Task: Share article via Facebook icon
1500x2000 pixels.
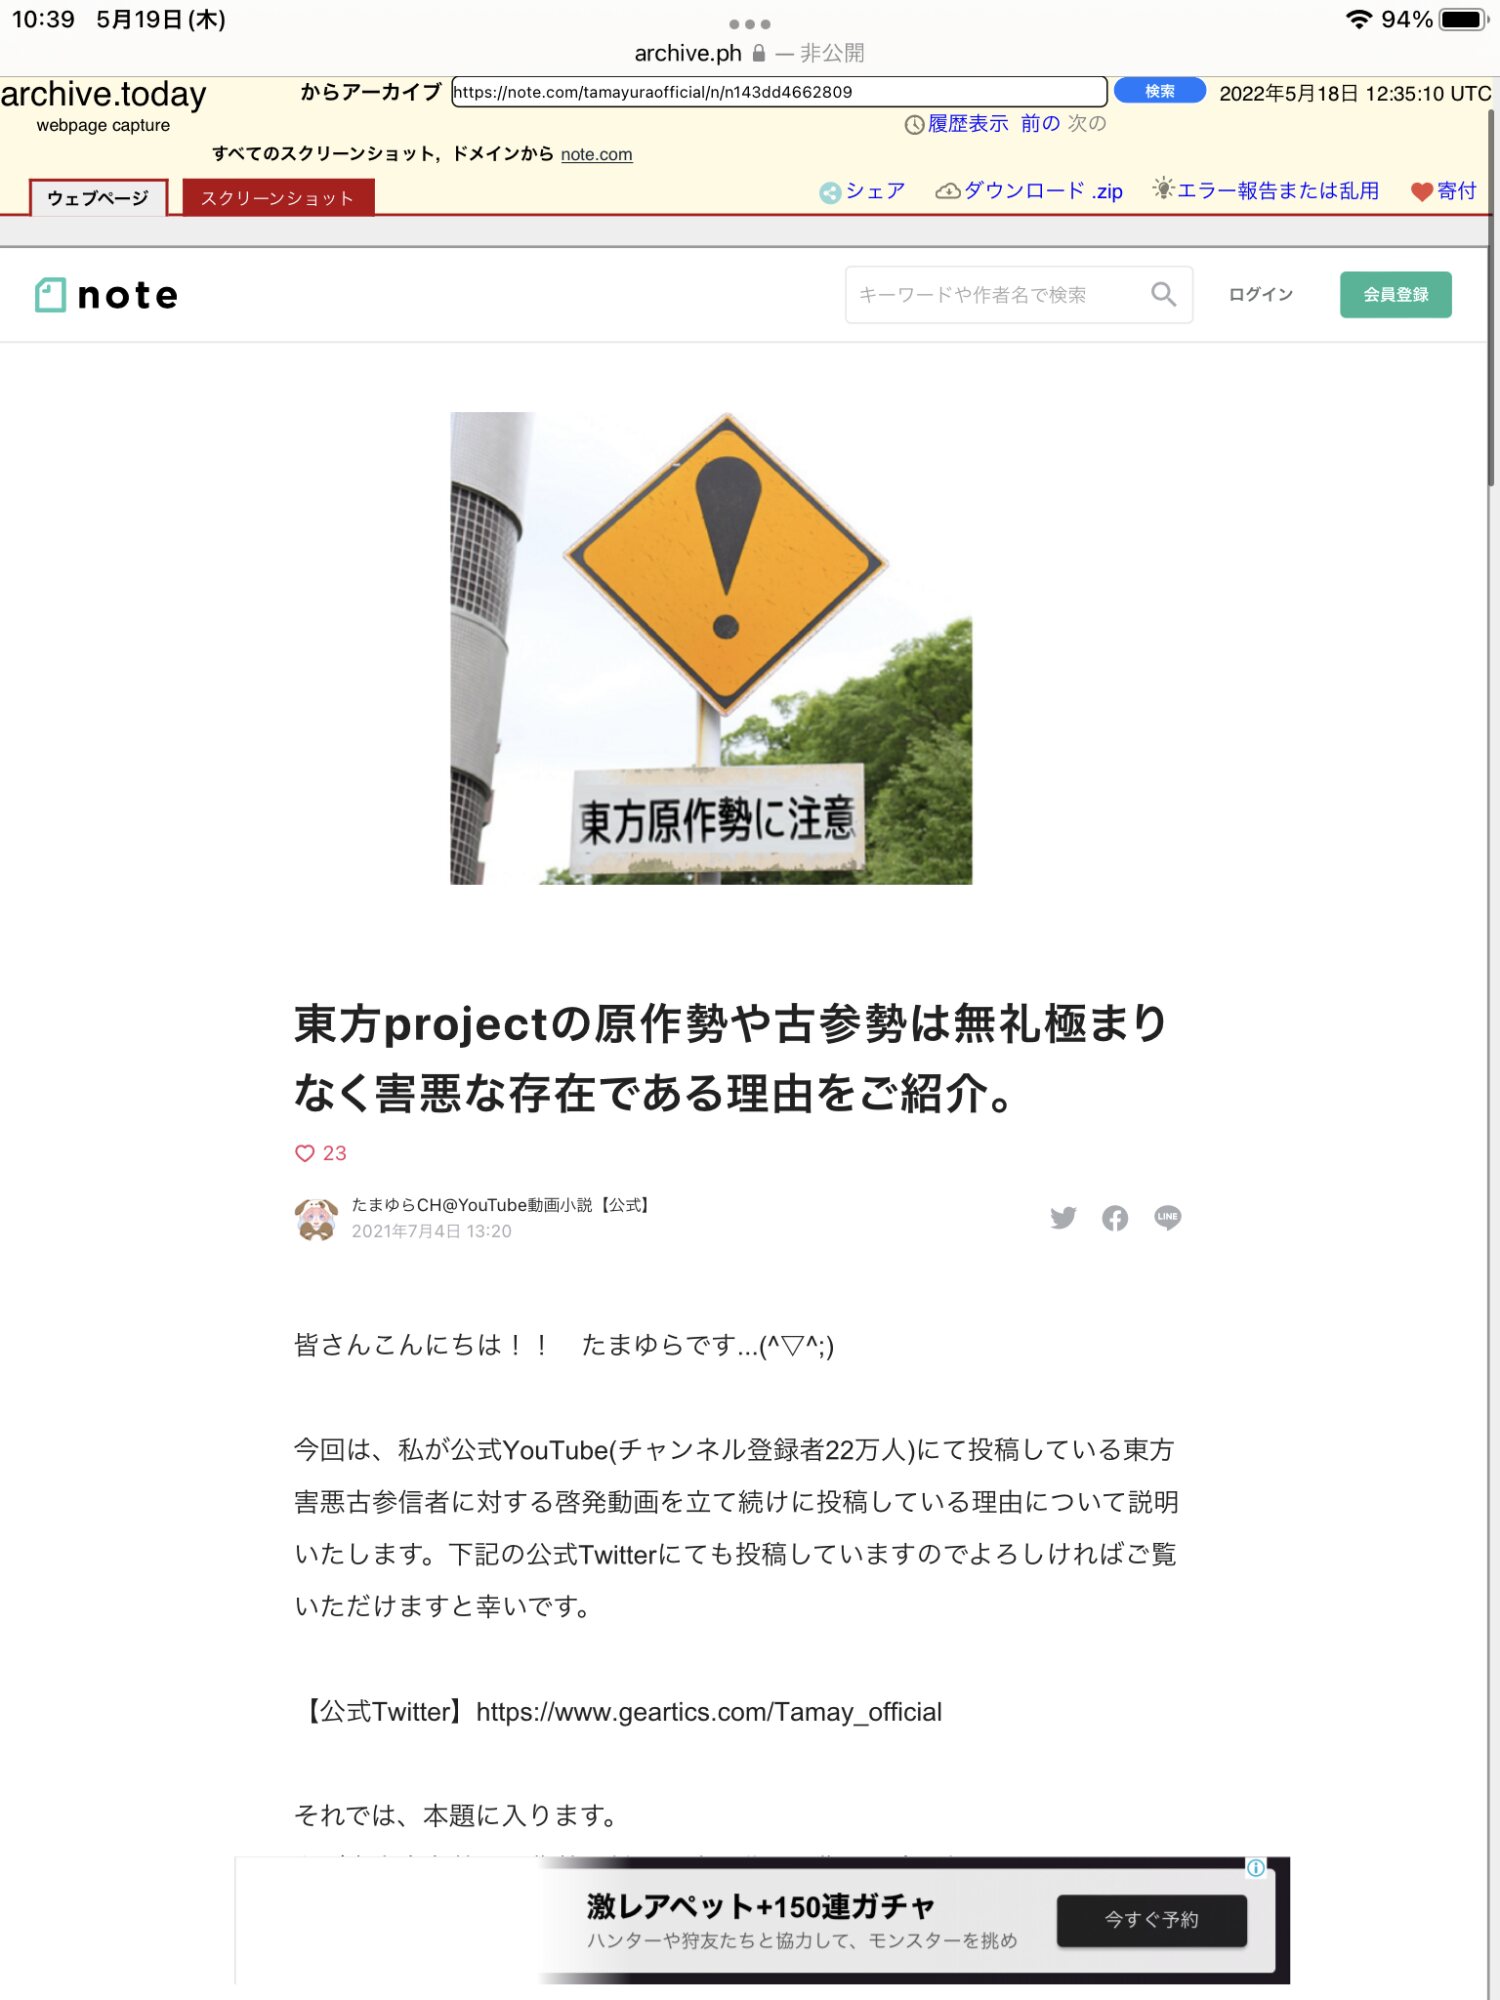Action: tap(1115, 1217)
